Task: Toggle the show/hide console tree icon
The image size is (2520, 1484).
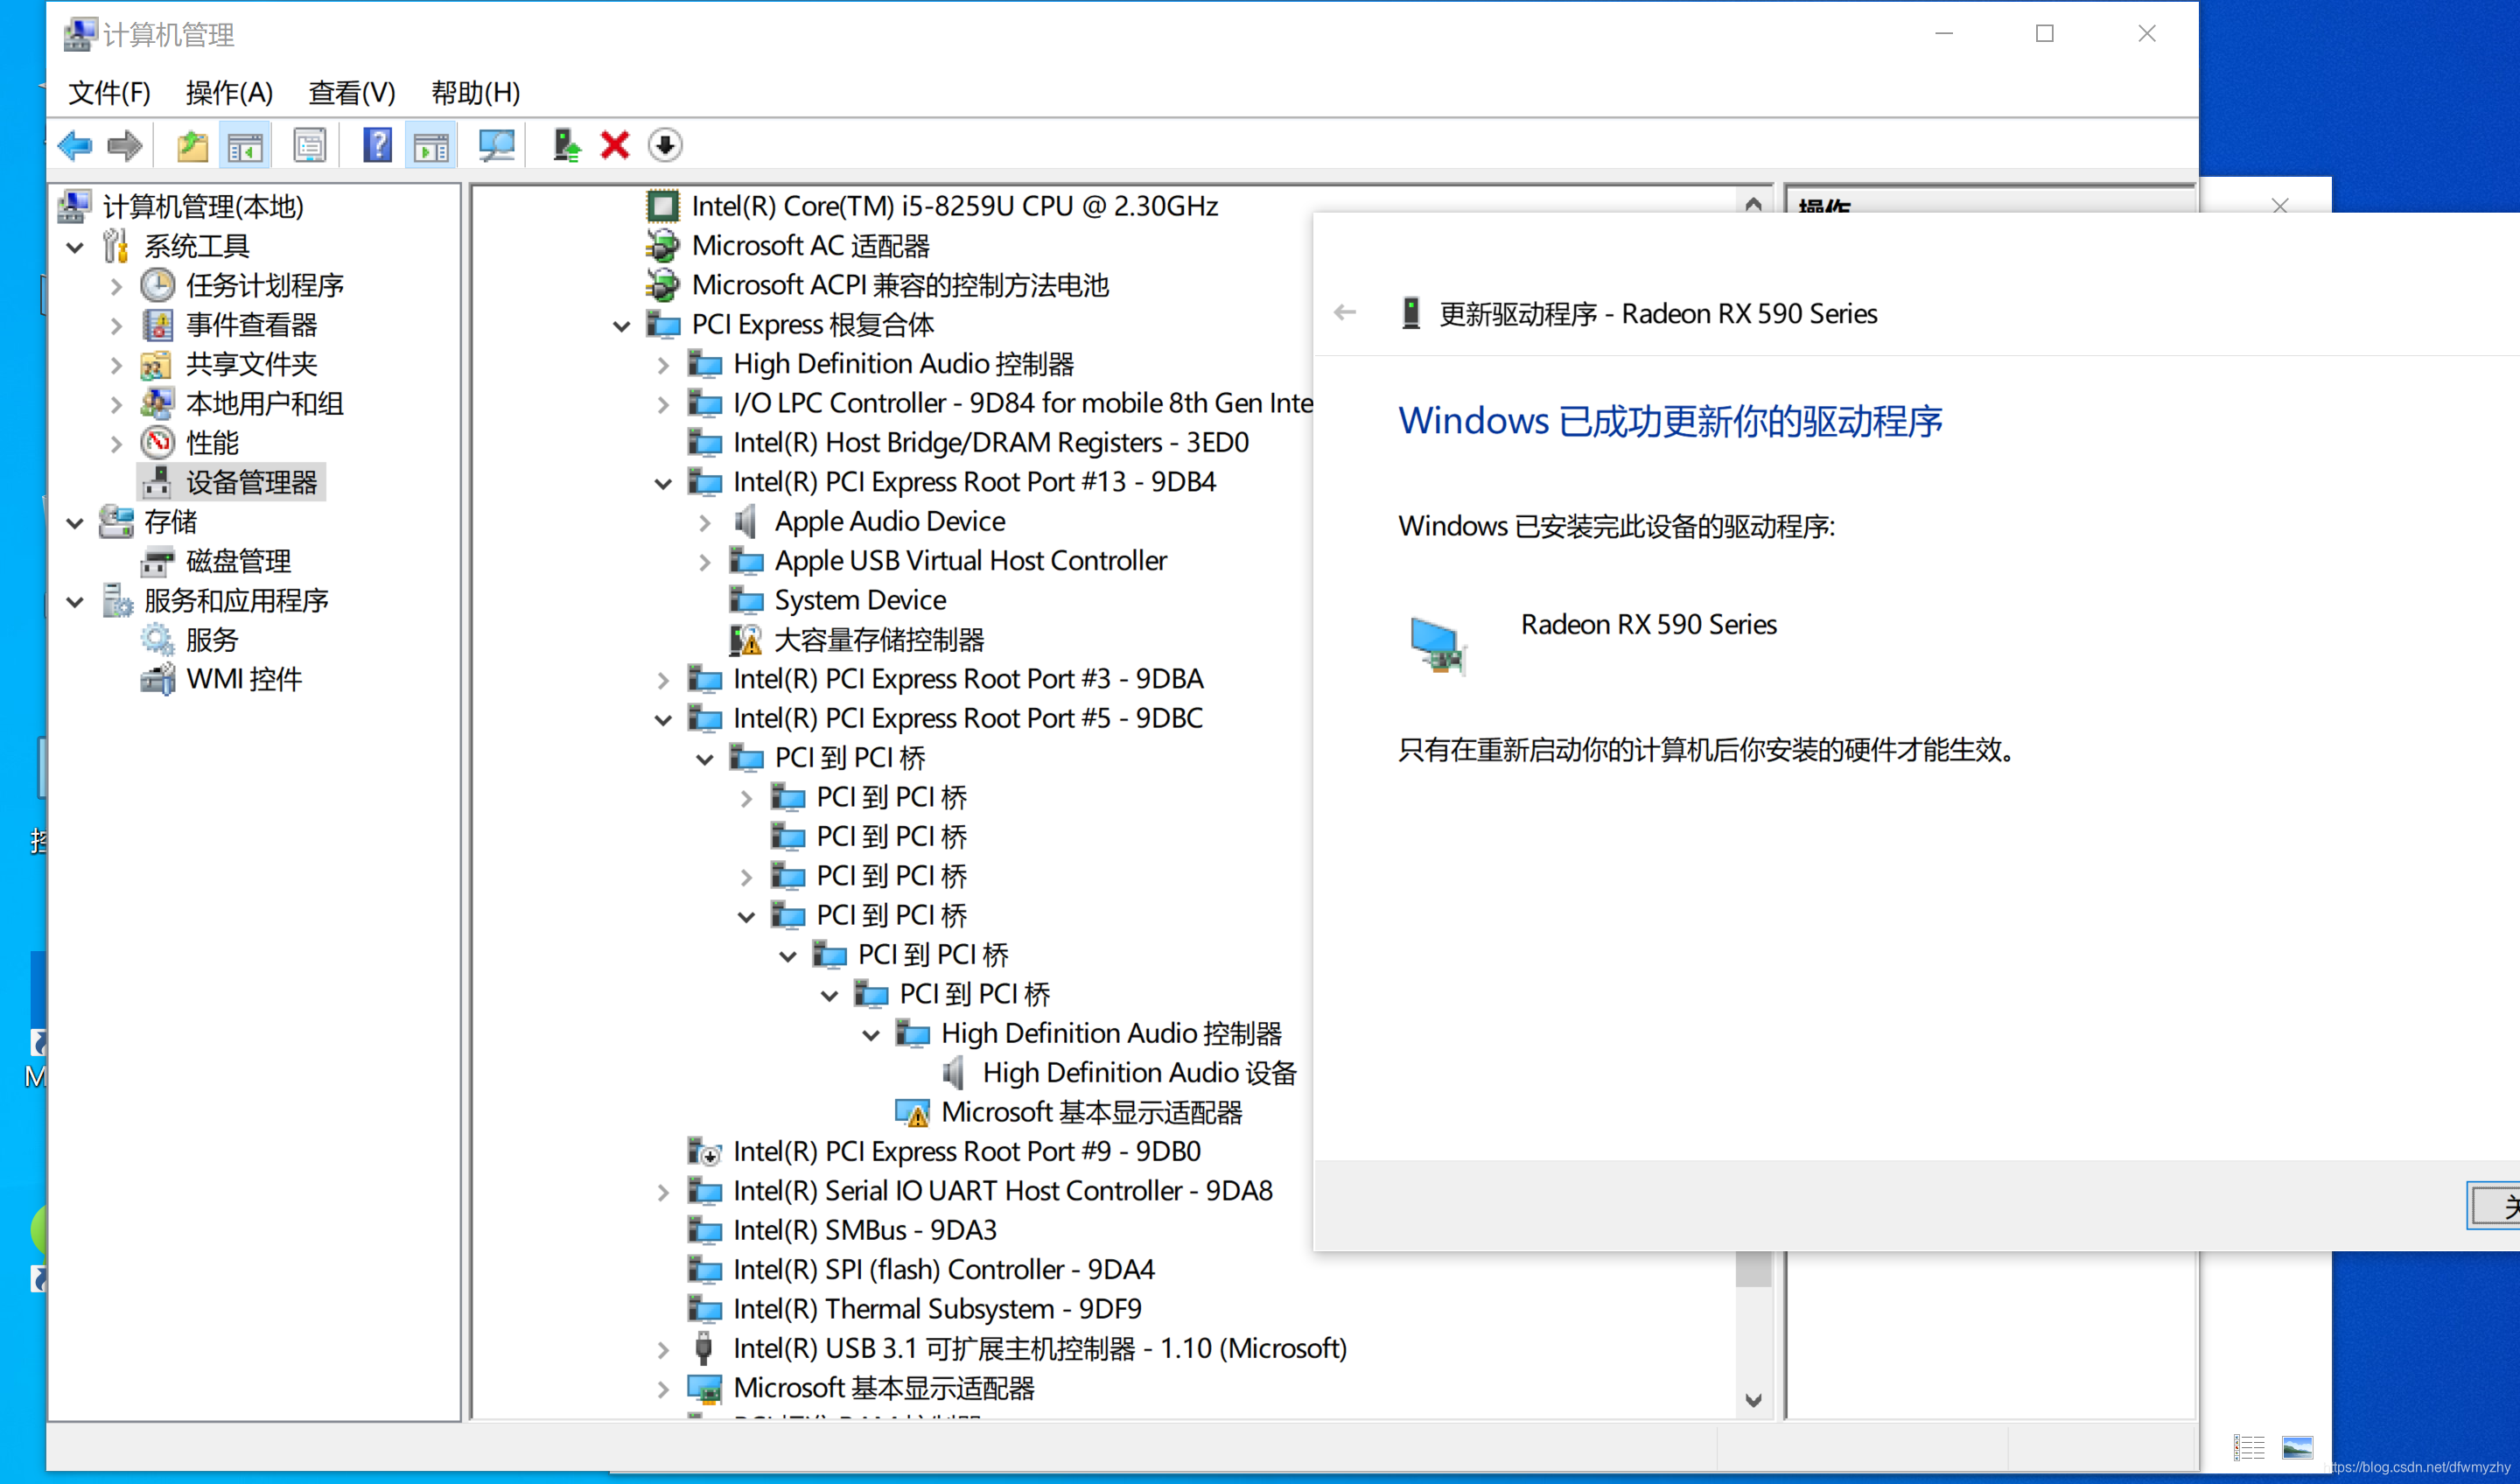Action: tap(245, 146)
